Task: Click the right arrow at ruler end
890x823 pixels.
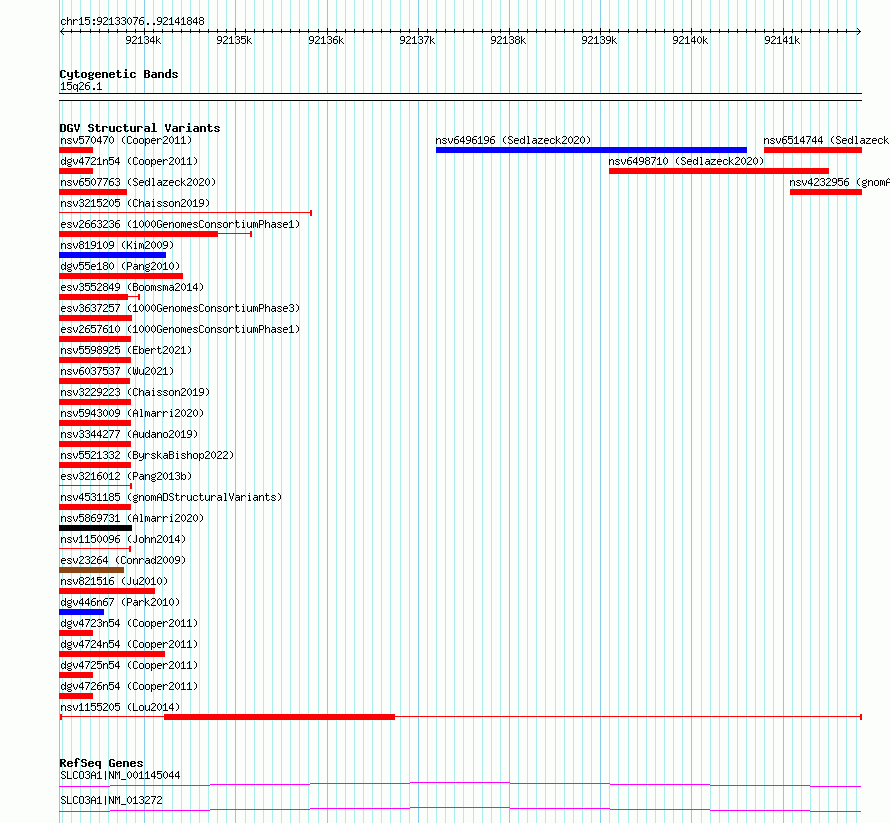Action: tap(859, 32)
